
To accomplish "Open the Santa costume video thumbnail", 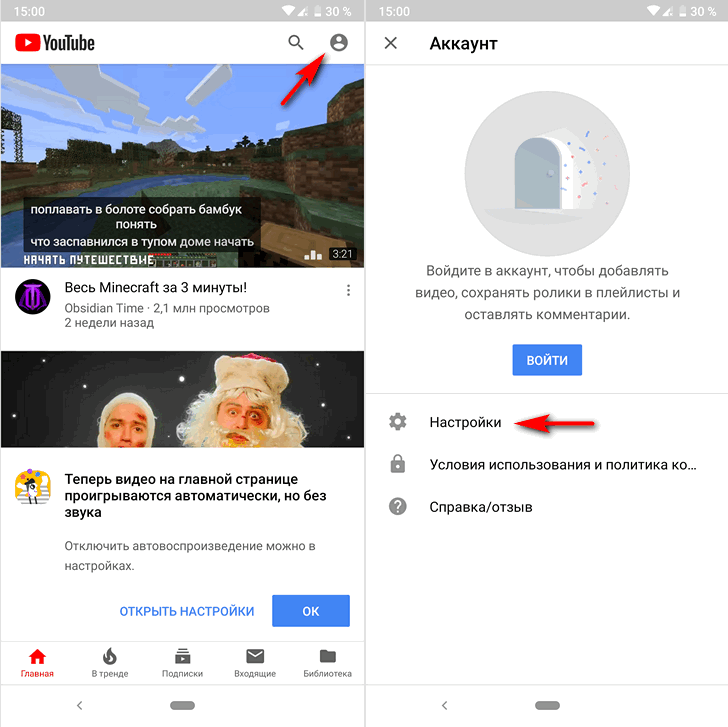I will click(182, 399).
